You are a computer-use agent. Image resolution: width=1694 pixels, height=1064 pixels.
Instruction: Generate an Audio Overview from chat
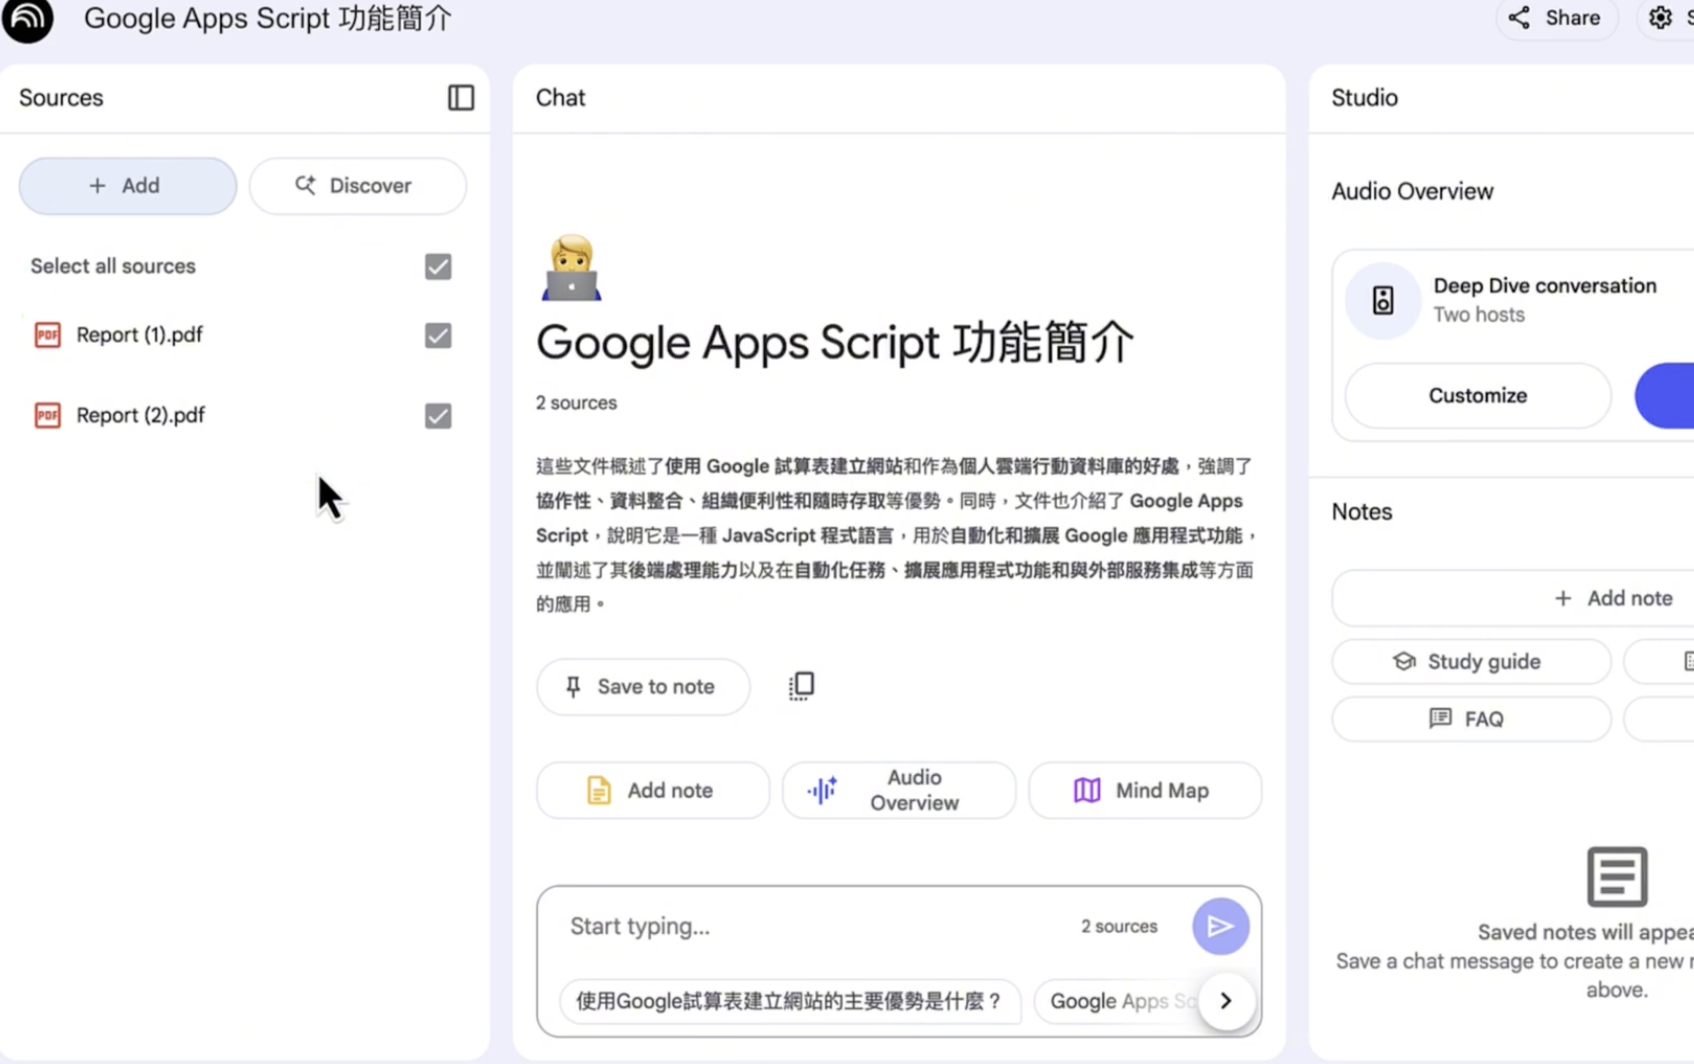(x=899, y=791)
